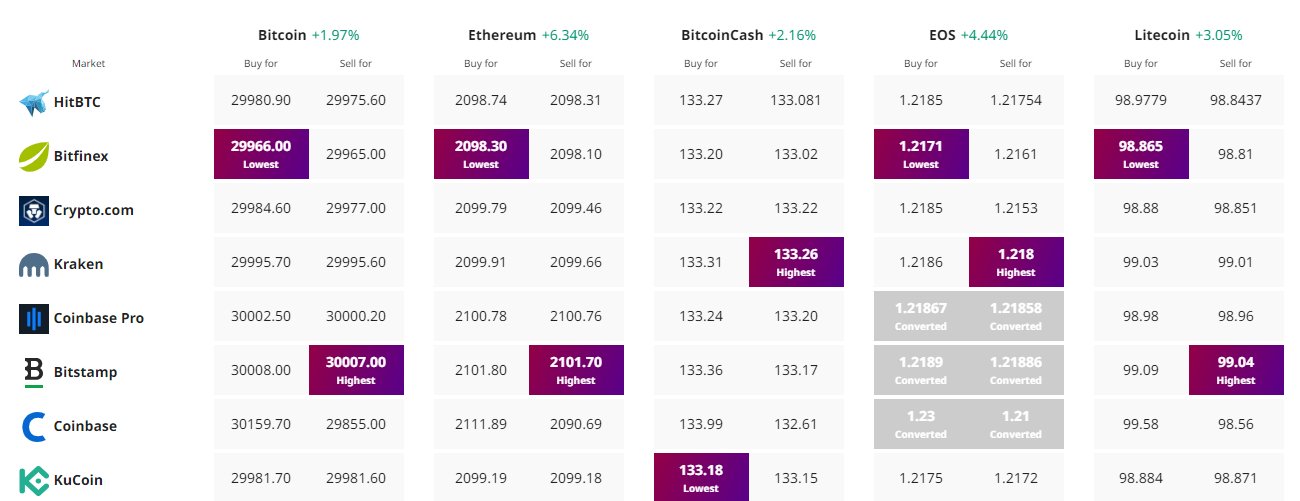
Task: Open the Ethereum column header
Action: [502, 35]
